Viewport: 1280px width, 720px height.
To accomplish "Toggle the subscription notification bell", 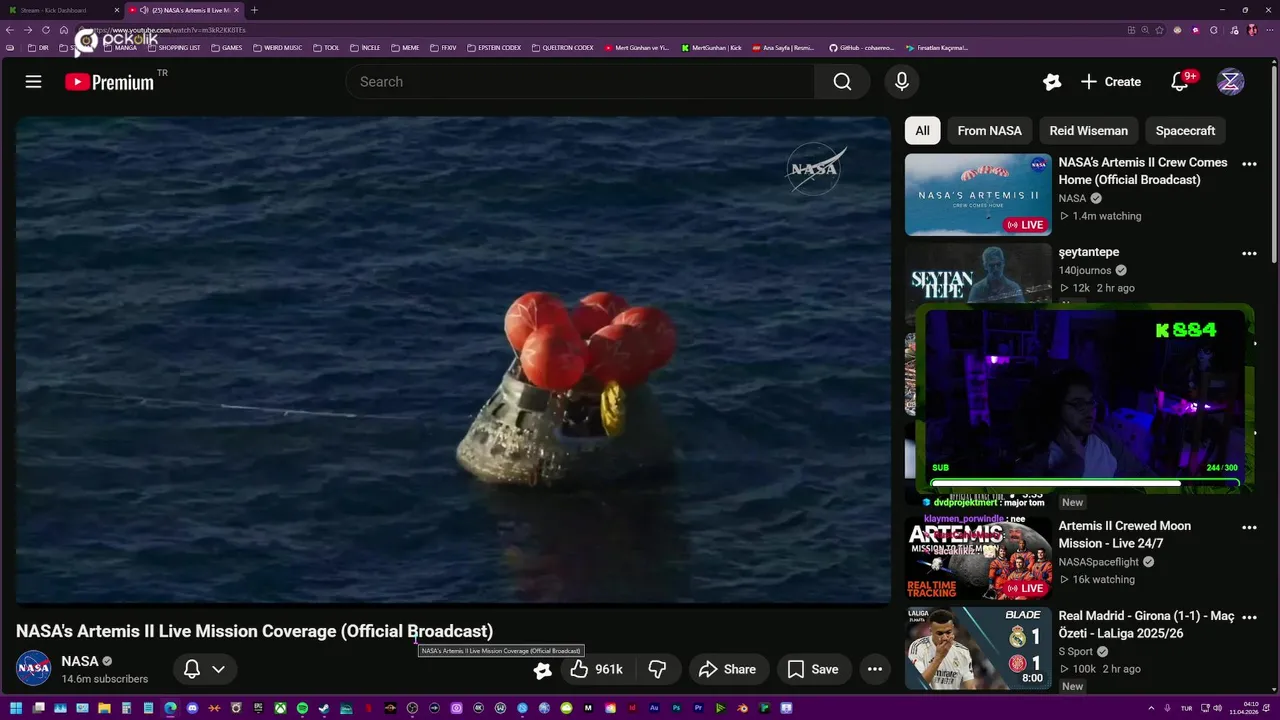I will (192, 669).
